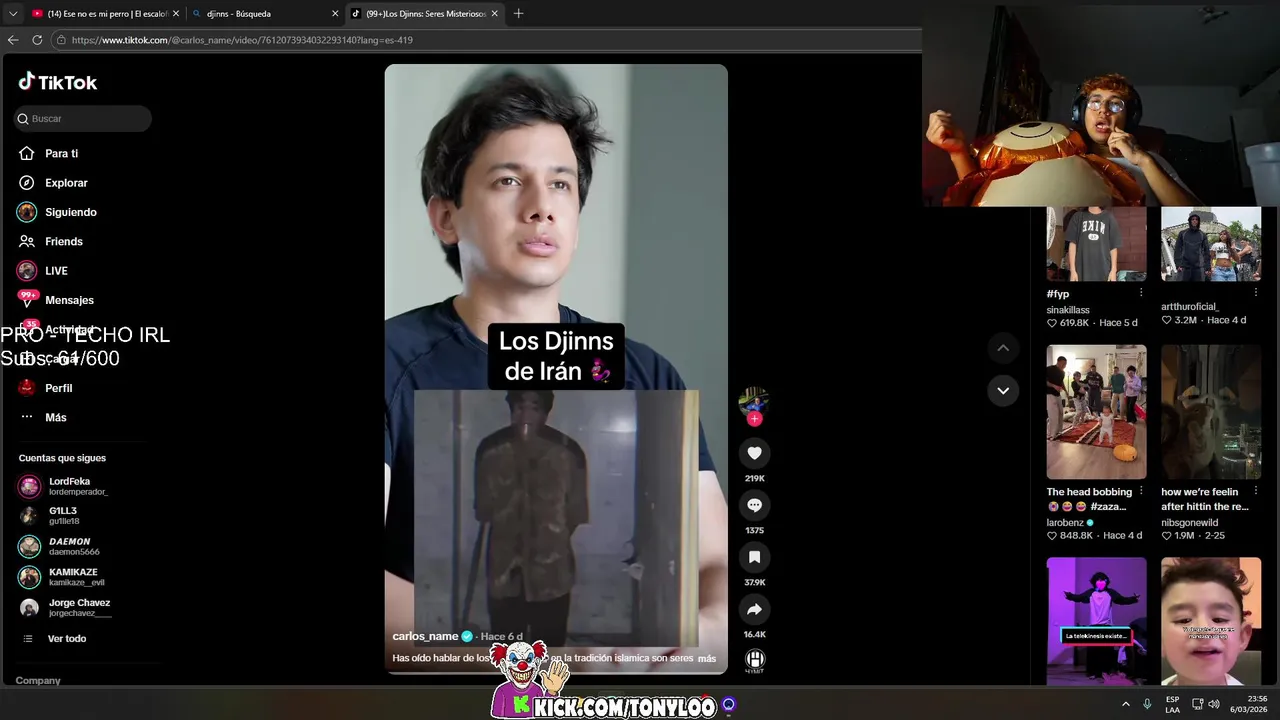Image resolution: width=1280 pixels, height=720 pixels.
Task: Like the video with heart icon
Action: 754,453
